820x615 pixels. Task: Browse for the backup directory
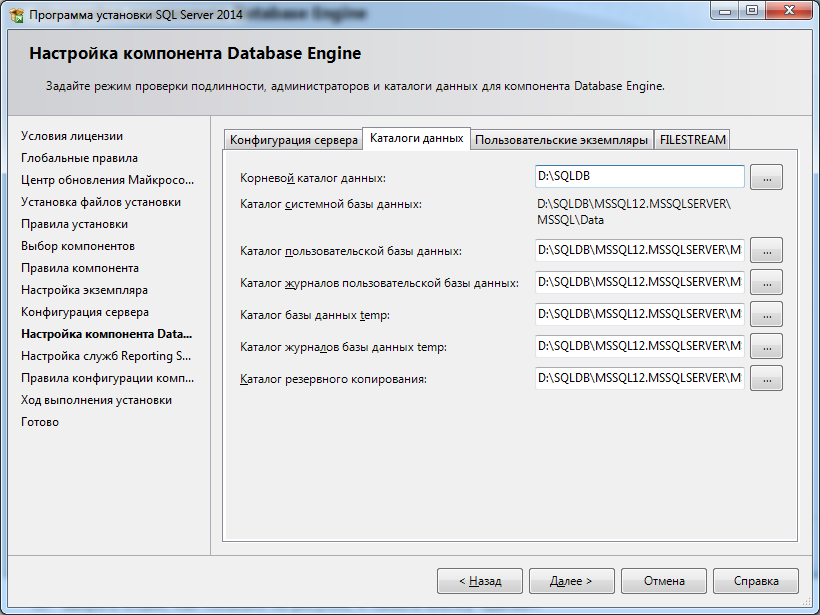point(766,378)
